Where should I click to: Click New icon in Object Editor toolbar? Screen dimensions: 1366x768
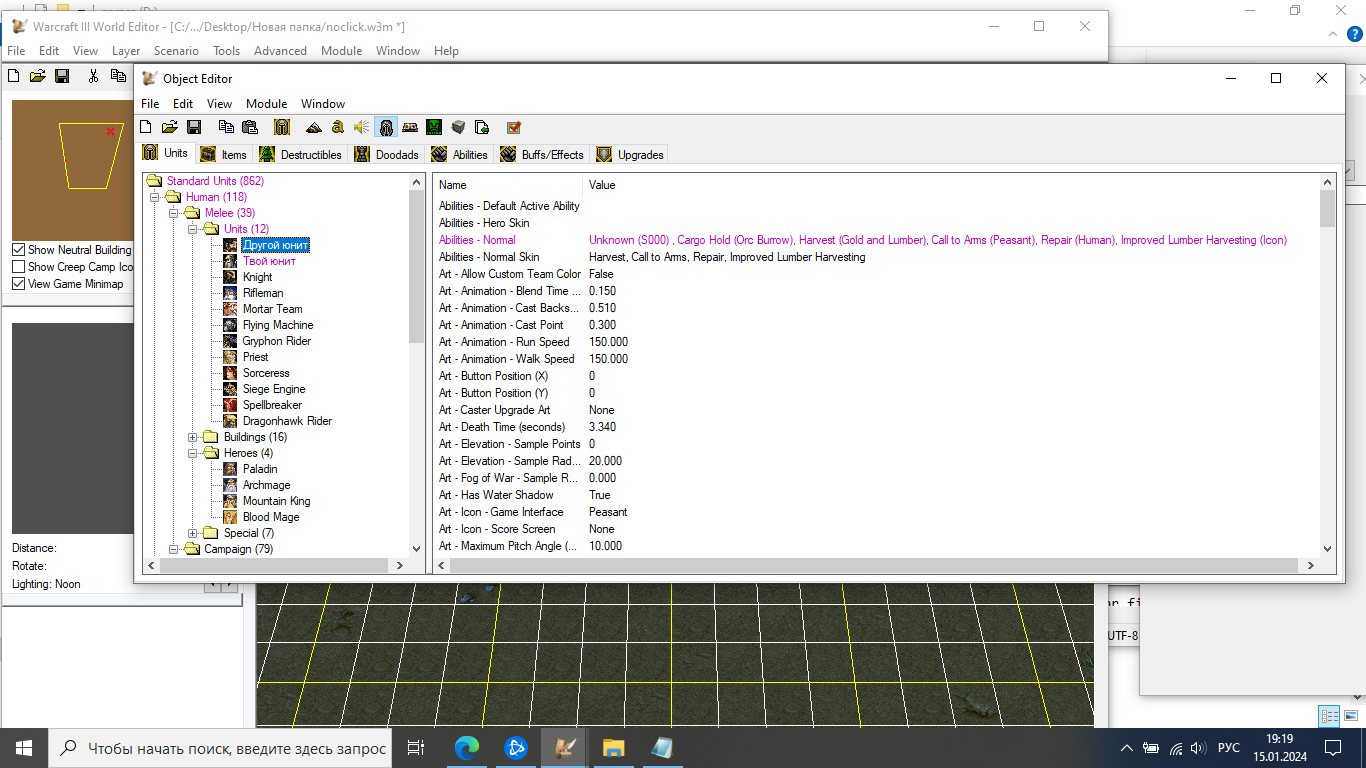point(146,127)
